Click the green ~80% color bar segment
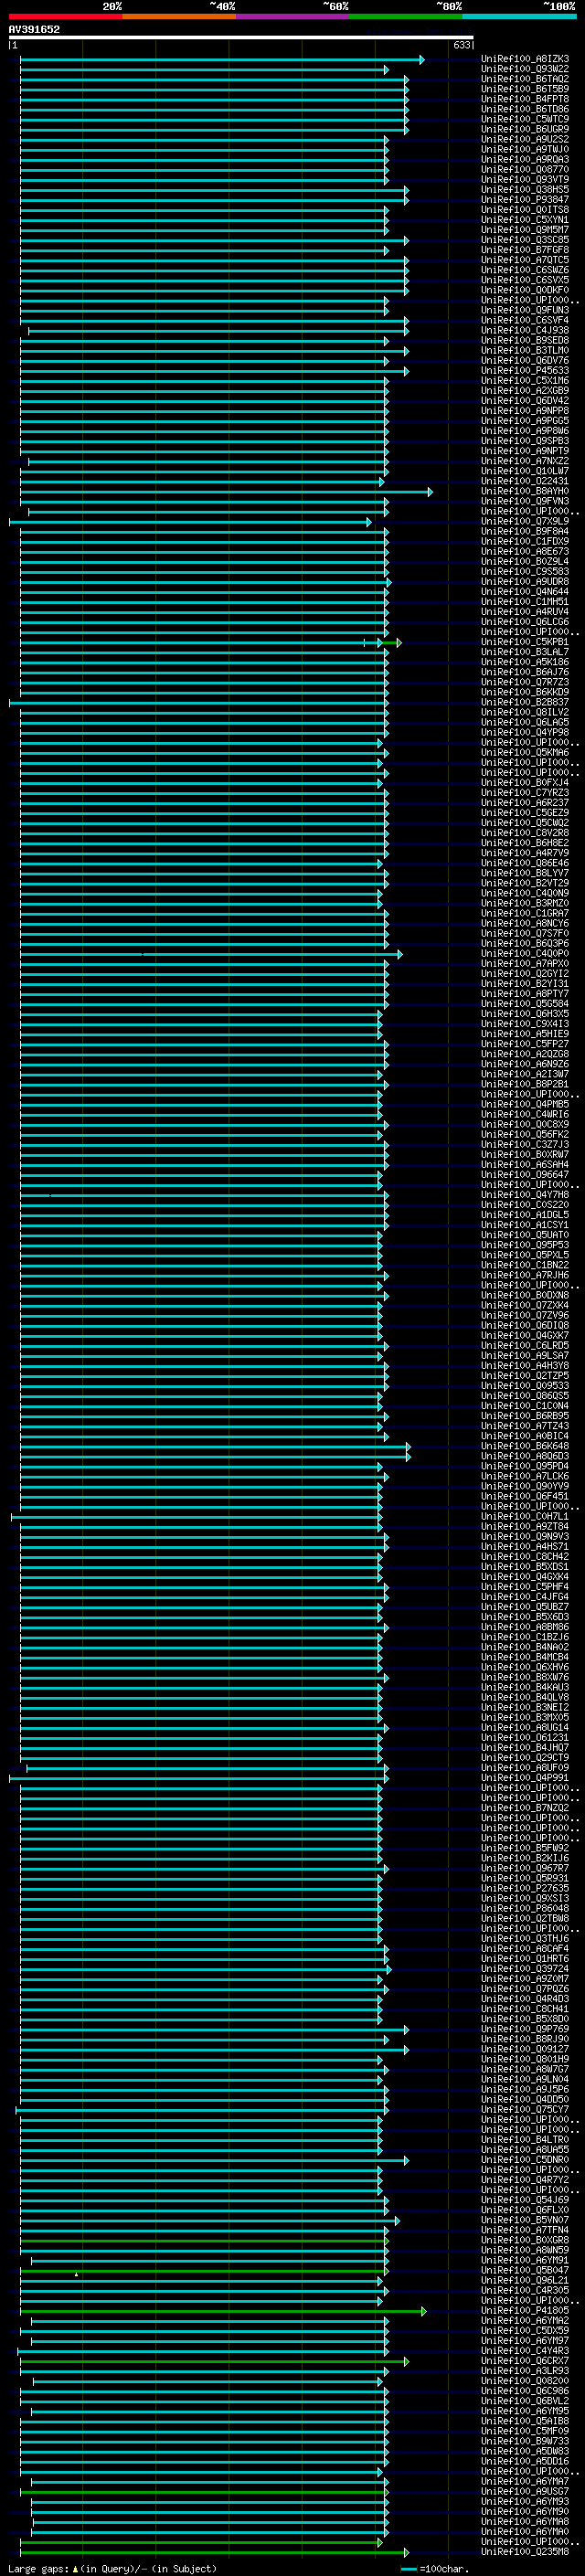This screenshot has width=585, height=2576. (x=406, y=16)
